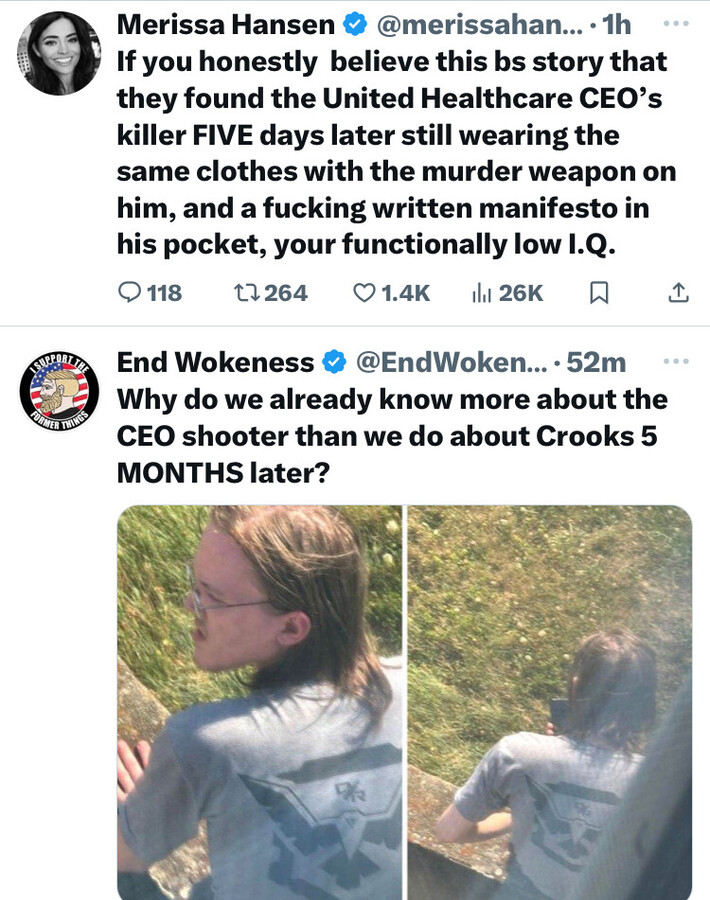This screenshot has width=710, height=900.
Task: Open Merissa Hansen display name link
Action: click(x=226, y=25)
